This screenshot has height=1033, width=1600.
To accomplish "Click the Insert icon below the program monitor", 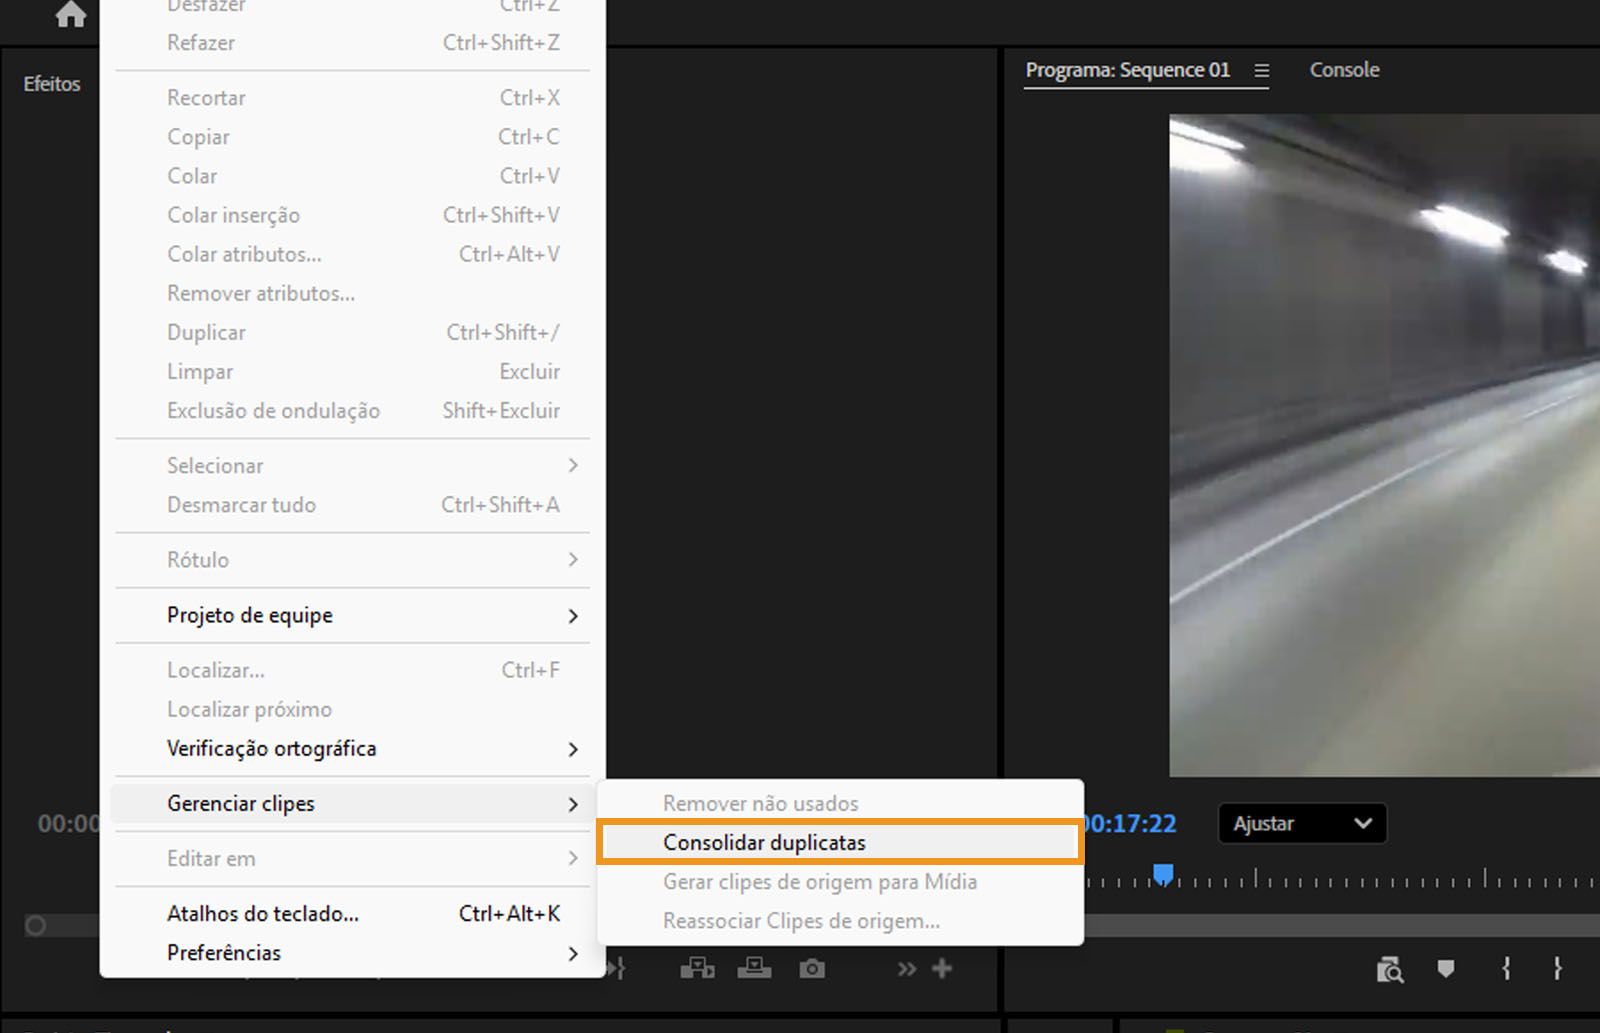I will [x=698, y=968].
